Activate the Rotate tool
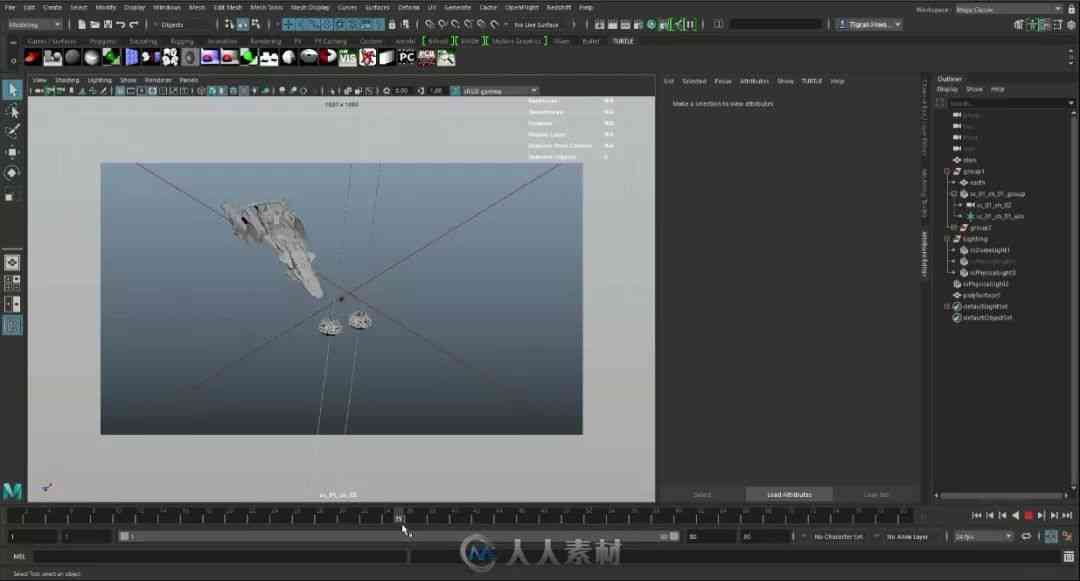This screenshot has height=581, width=1080. 12,173
